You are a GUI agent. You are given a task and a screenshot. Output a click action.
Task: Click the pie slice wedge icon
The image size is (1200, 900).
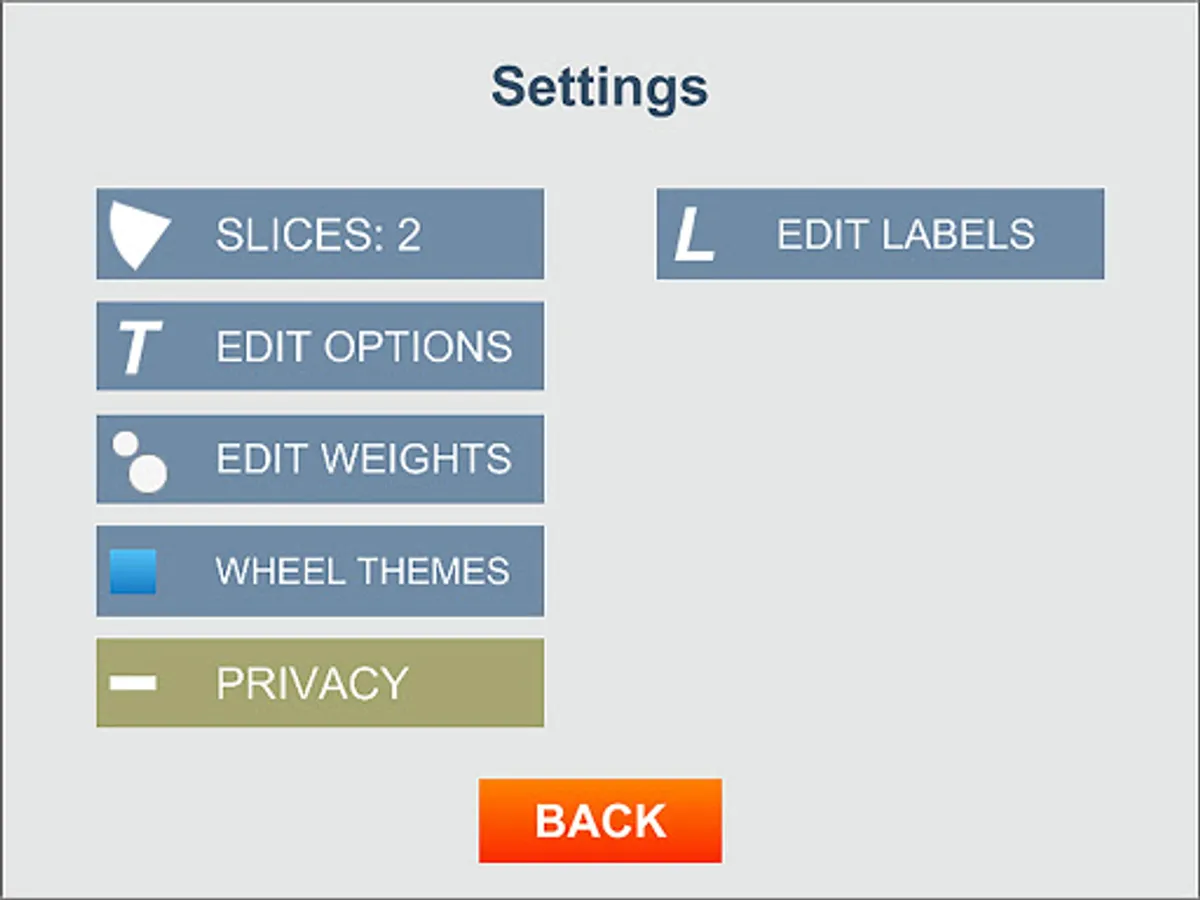pyautogui.click(x=138, y=234)
